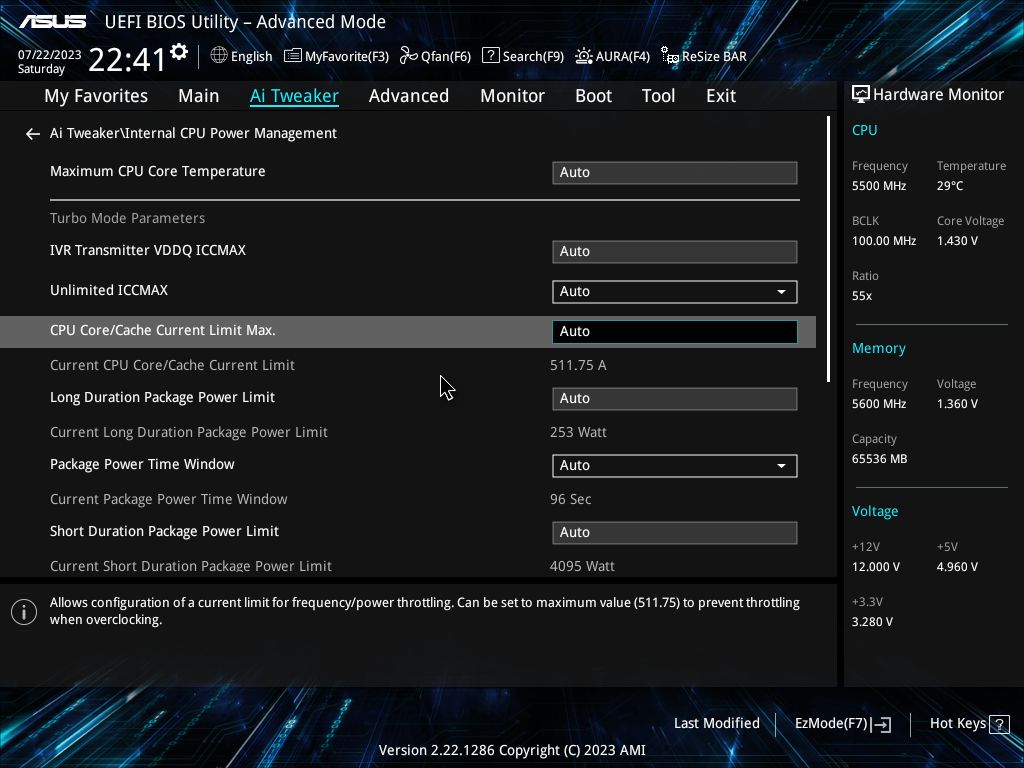Open the Advanced tab

[409, 96]
